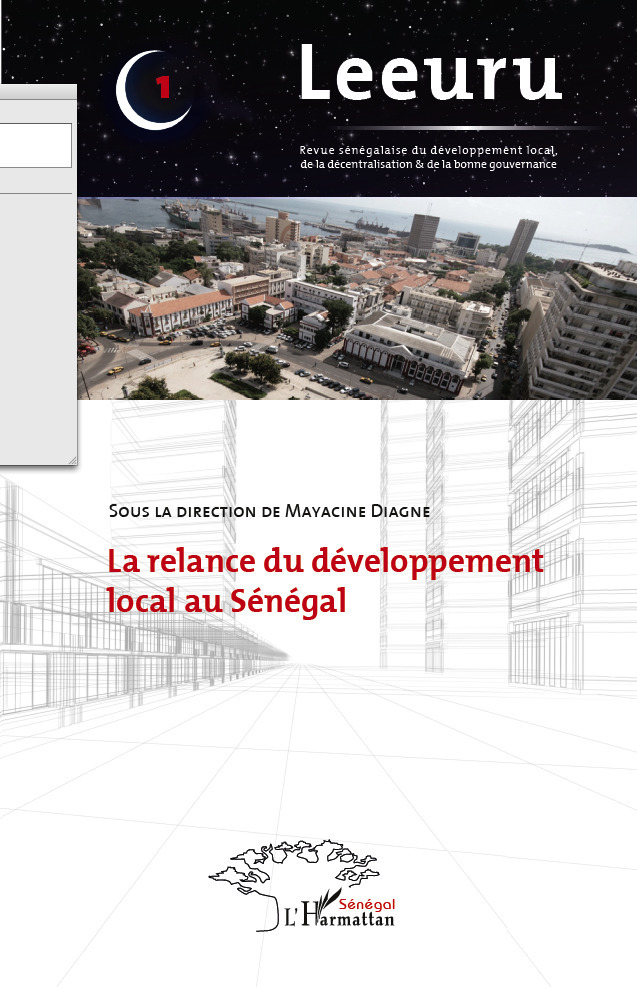Click the aerial city photograph
The image size is (637, 987).
click(x=356, y=298)
